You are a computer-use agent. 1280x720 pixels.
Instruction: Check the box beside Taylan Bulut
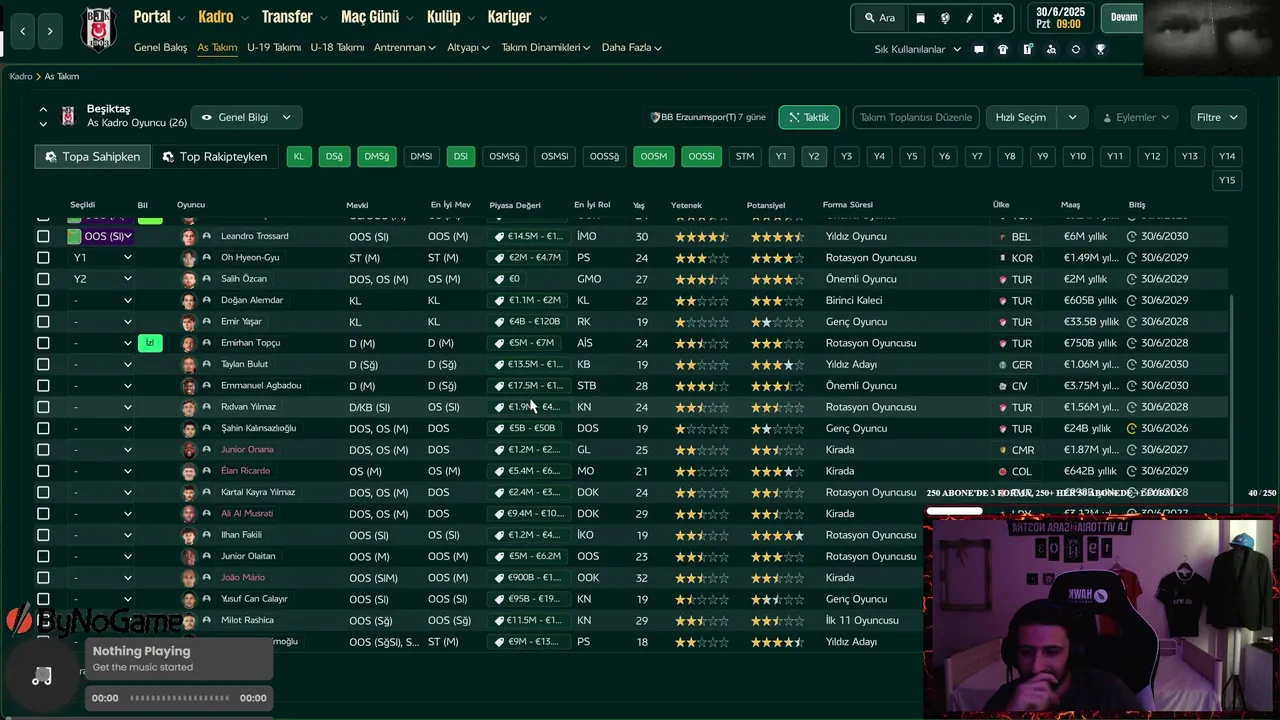pyautogui.click(x=43, y=365)
